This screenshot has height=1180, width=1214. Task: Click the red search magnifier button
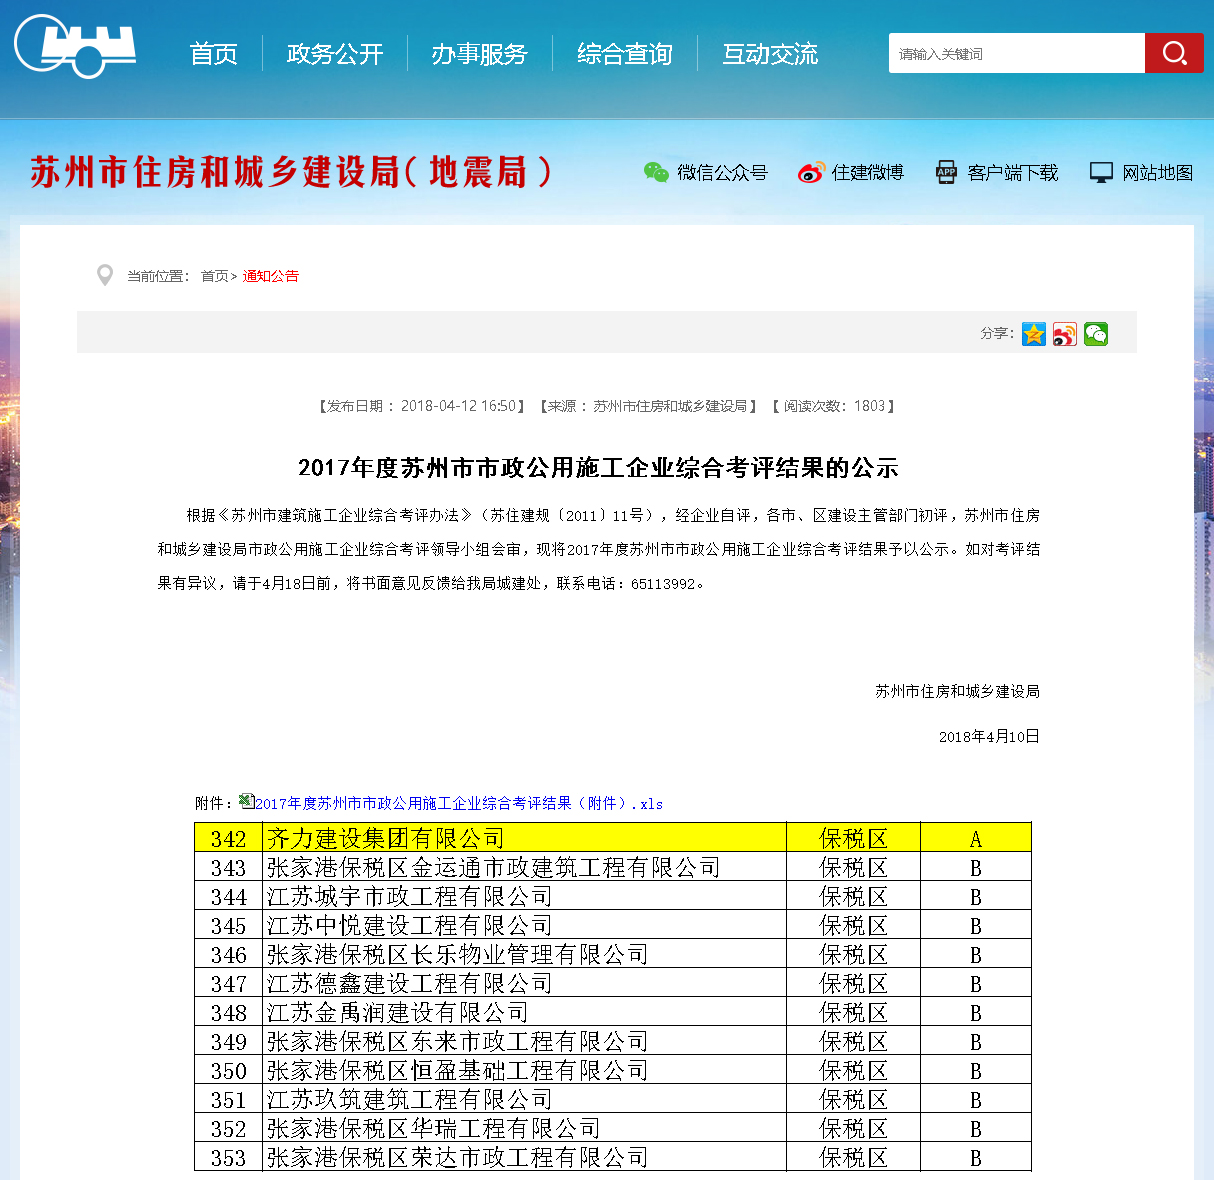tap(1174, 53)
